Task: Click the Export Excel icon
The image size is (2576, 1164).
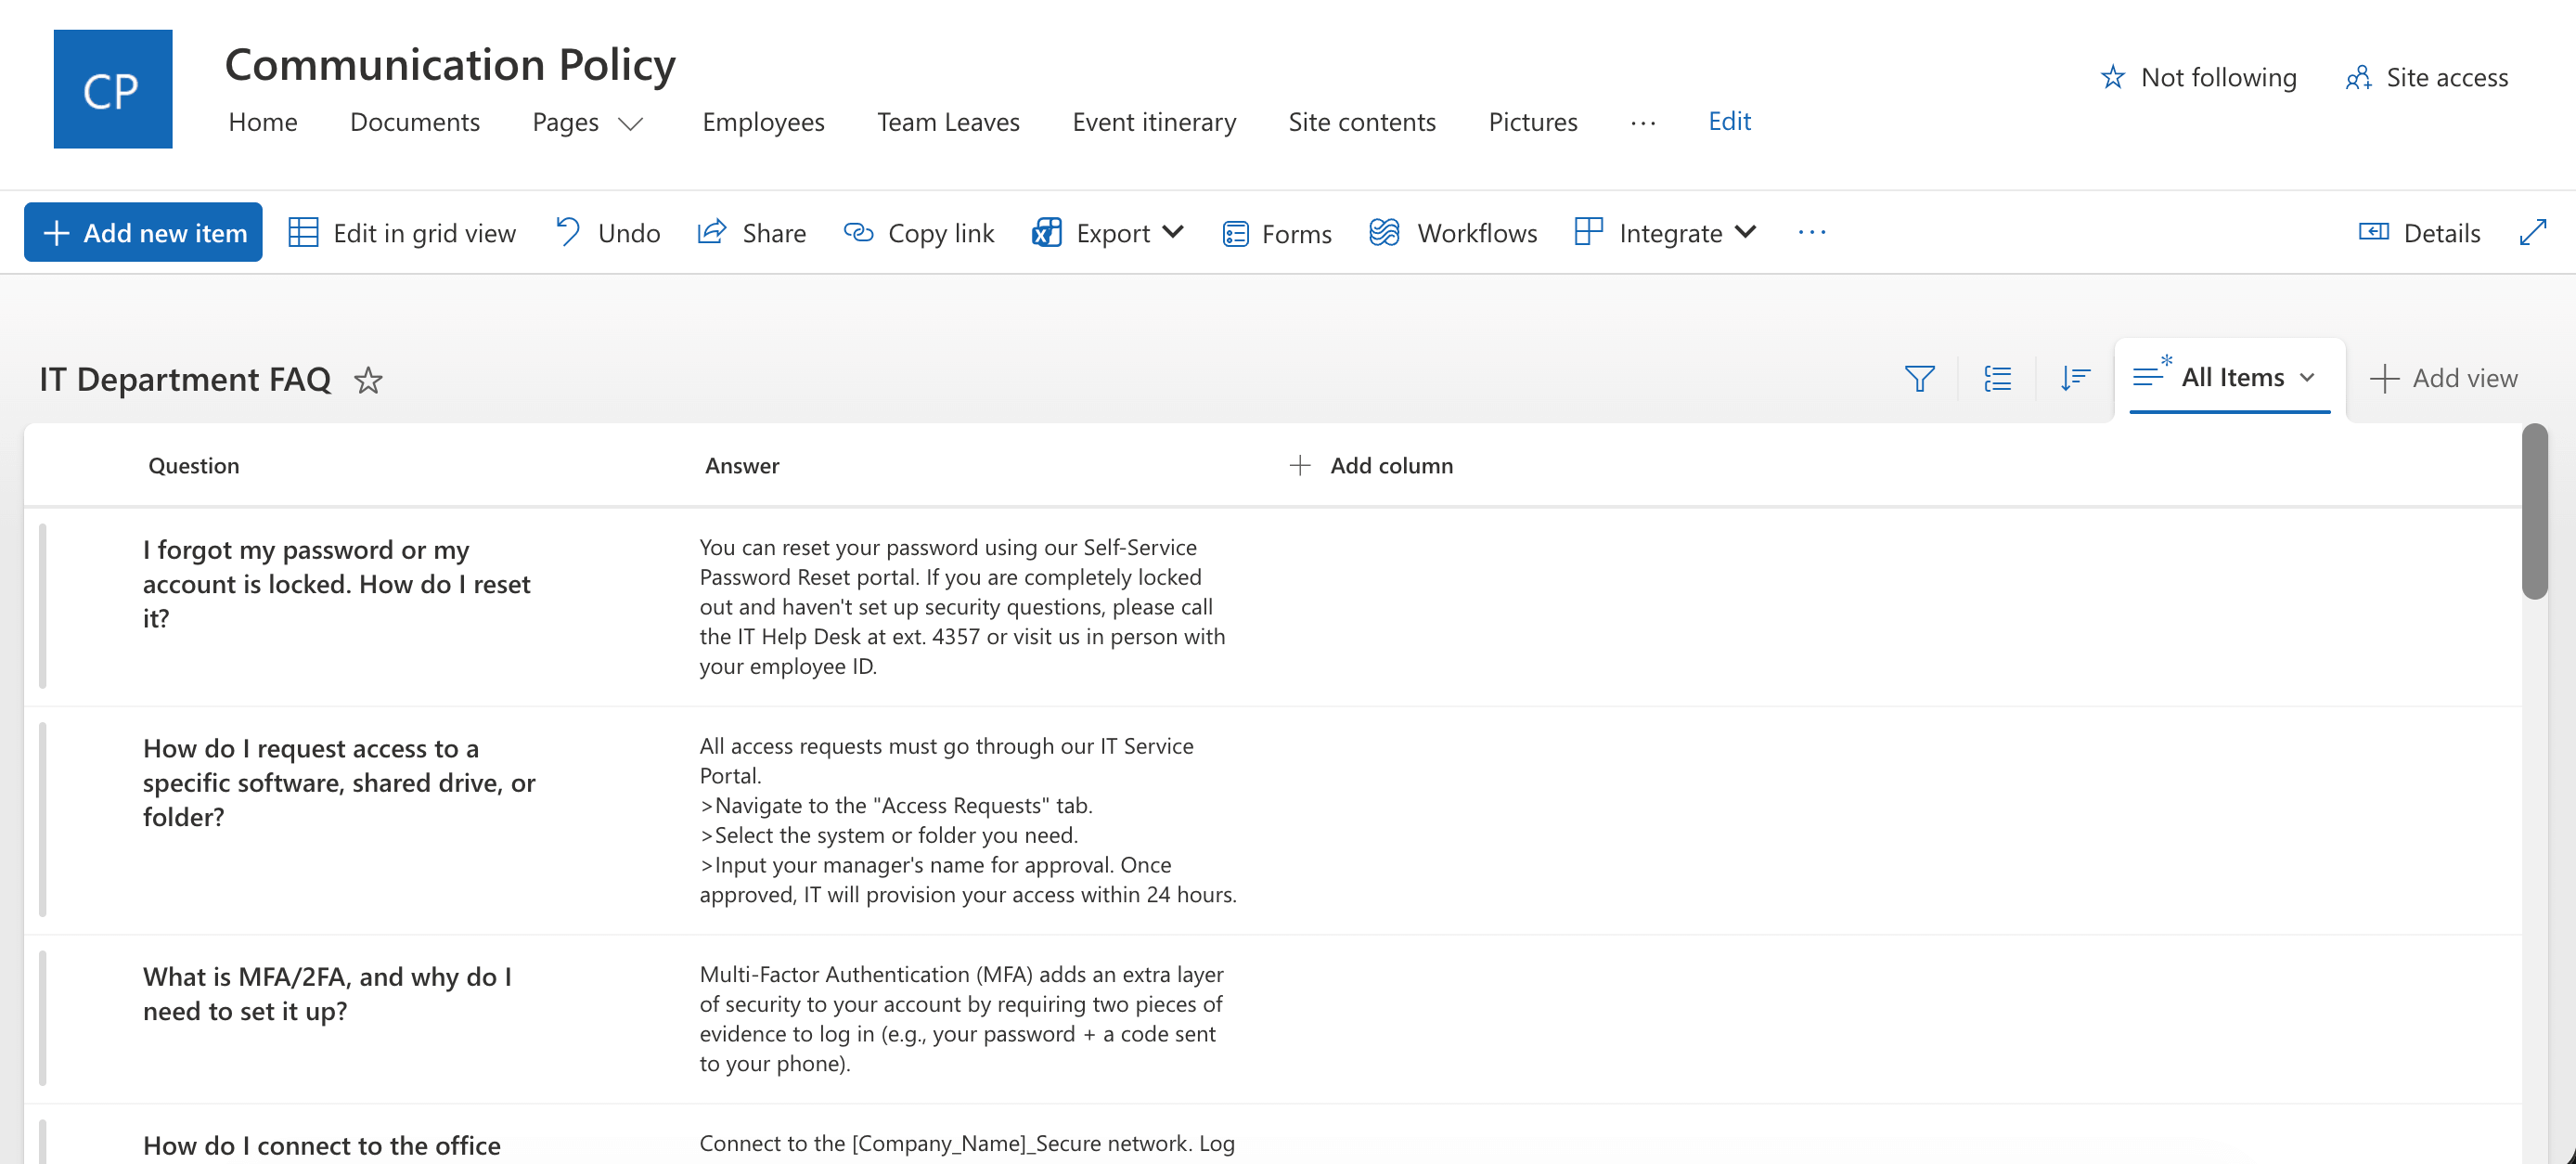Action: 1046,232
